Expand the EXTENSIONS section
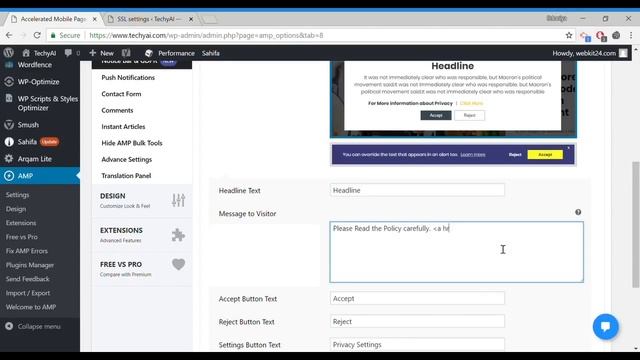 (x=142, y=235)
